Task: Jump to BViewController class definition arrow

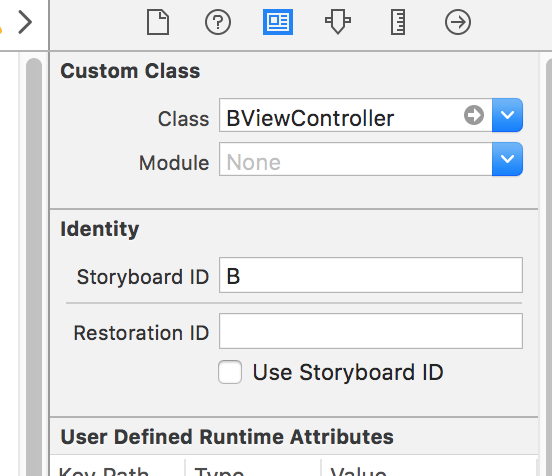Action: (x=474, y=115)
